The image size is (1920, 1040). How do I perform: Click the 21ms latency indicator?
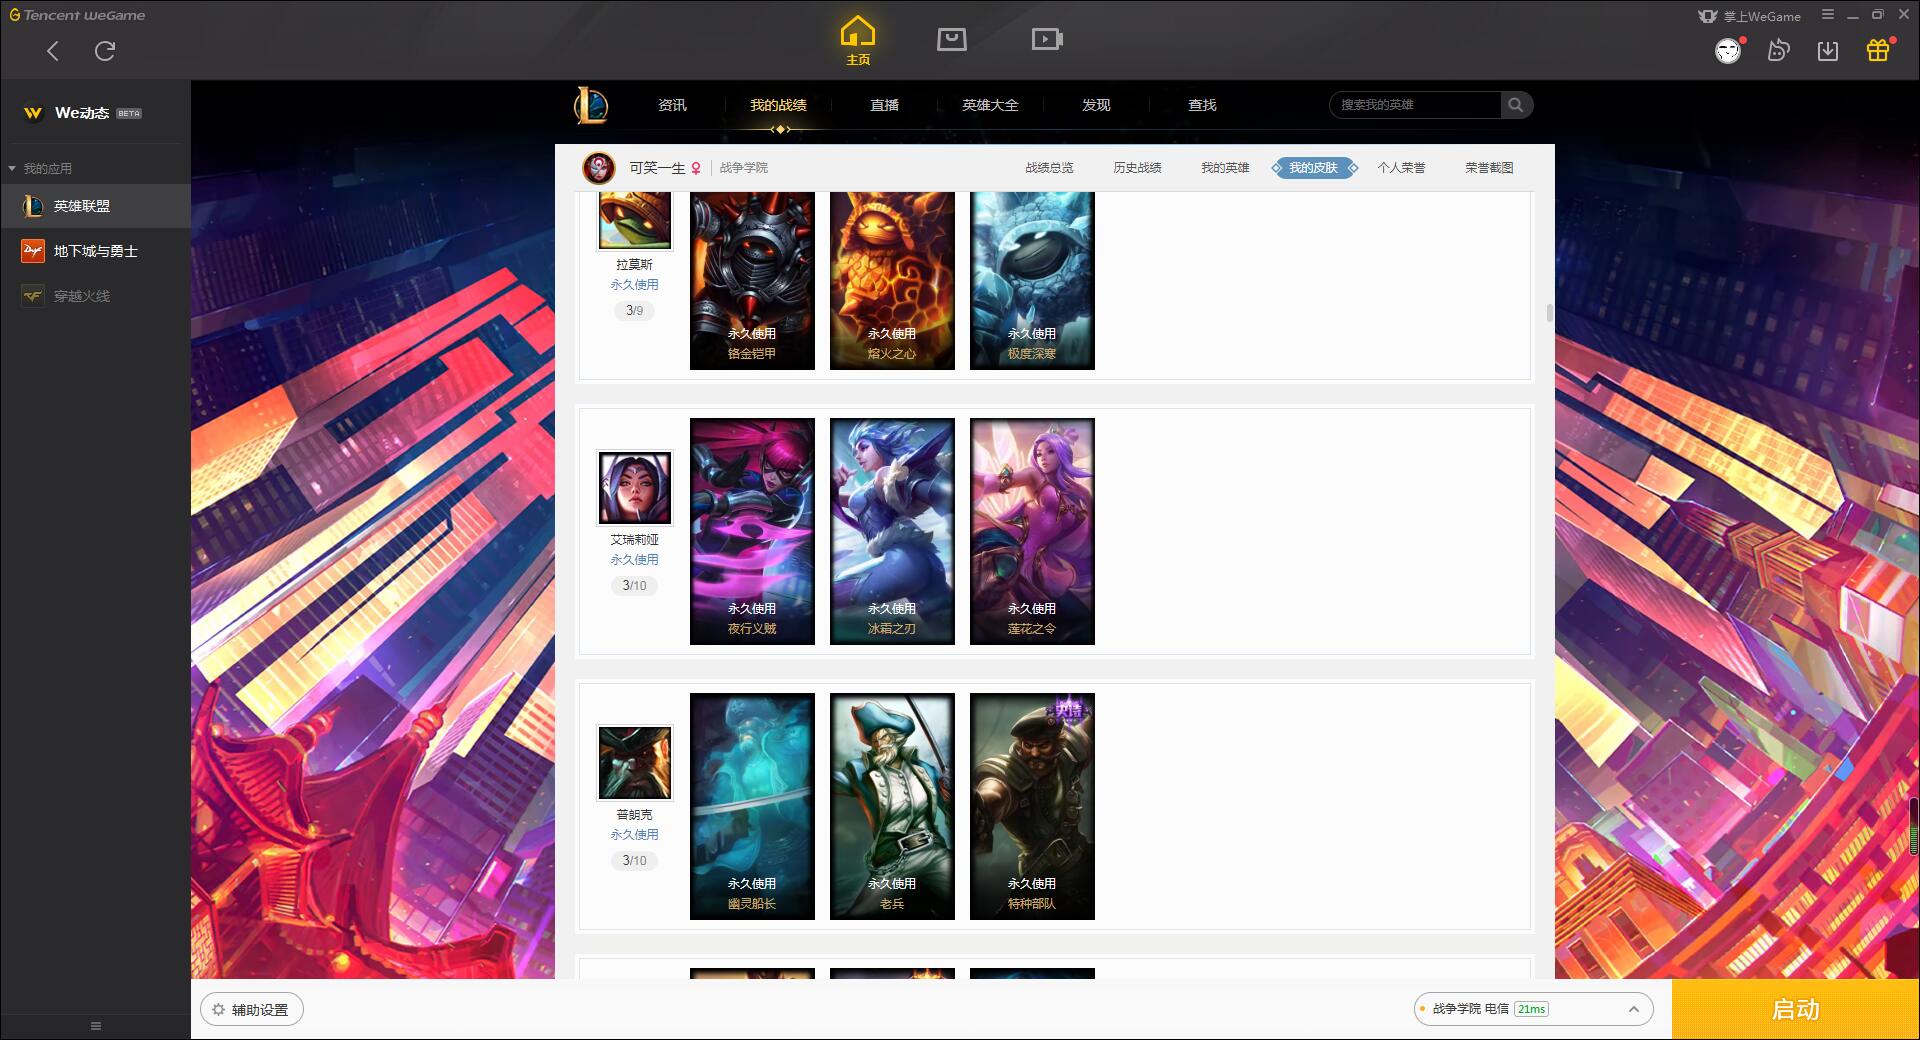1531,1009
